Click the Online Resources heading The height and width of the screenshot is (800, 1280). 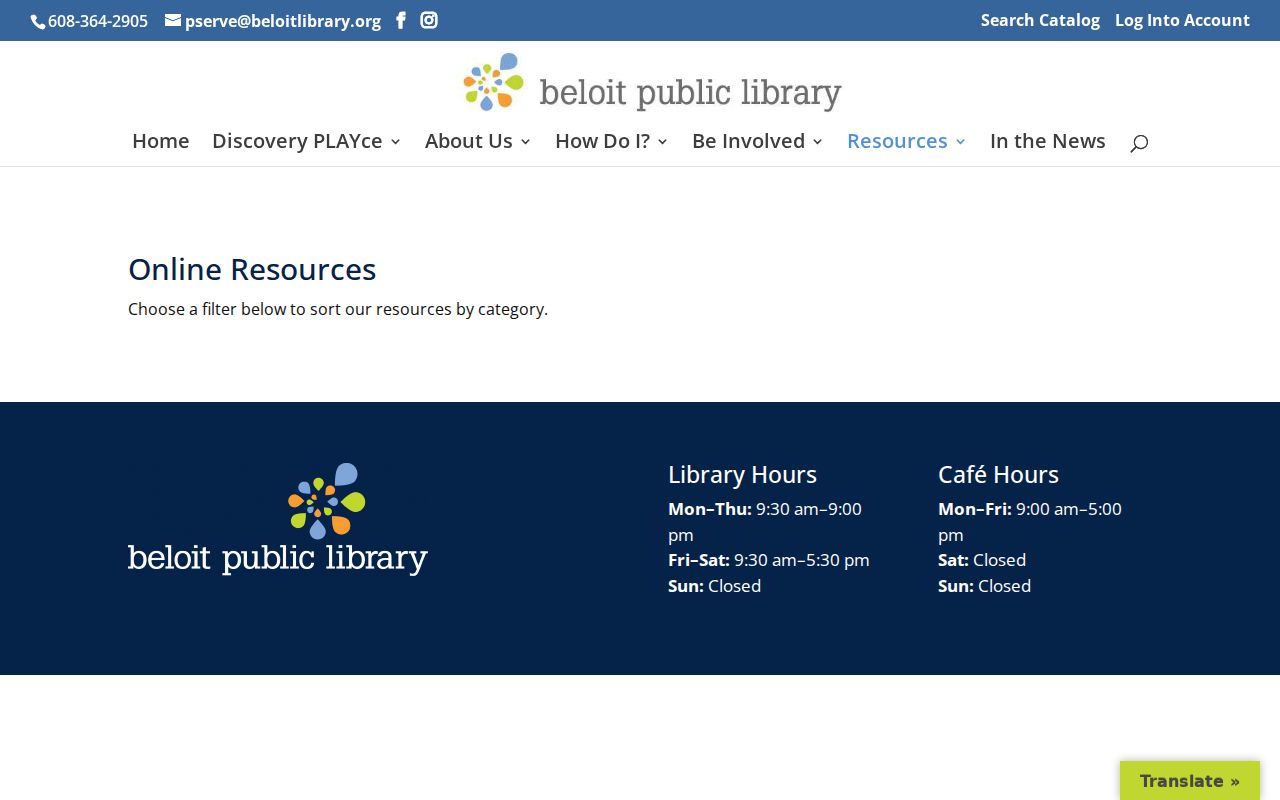[x=252, y=269]
